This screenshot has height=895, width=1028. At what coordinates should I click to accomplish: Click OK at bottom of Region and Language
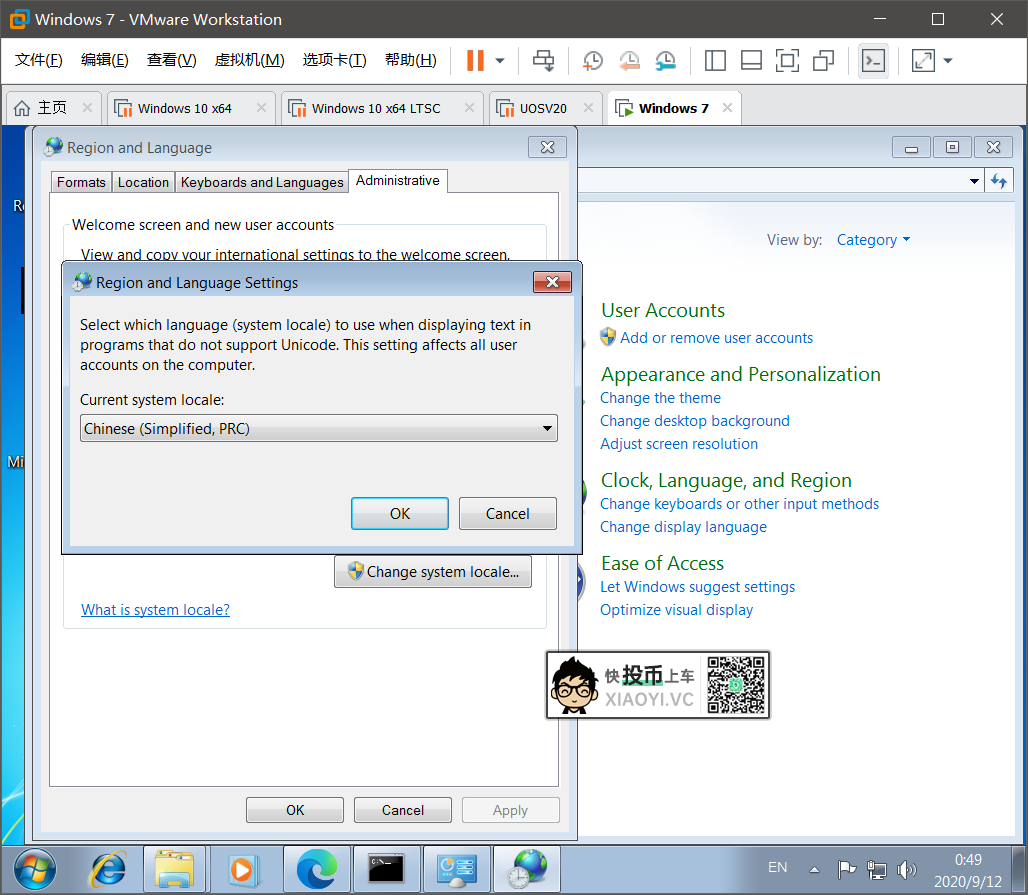pos(295,810)
